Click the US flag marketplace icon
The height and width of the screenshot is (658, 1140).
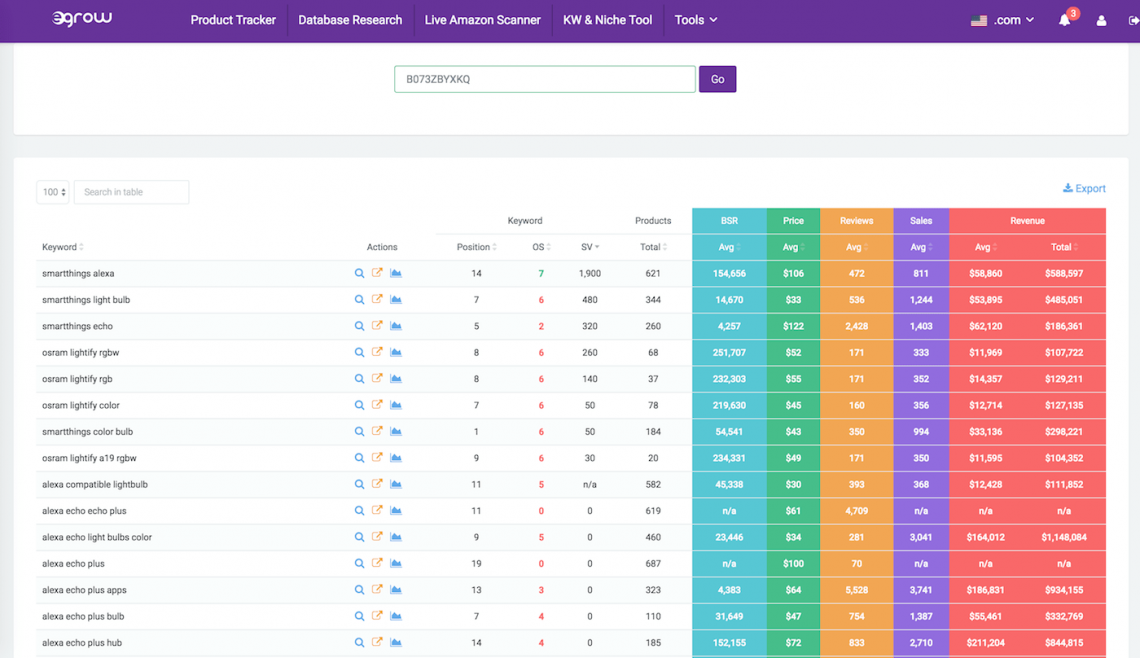click(978, 19)
